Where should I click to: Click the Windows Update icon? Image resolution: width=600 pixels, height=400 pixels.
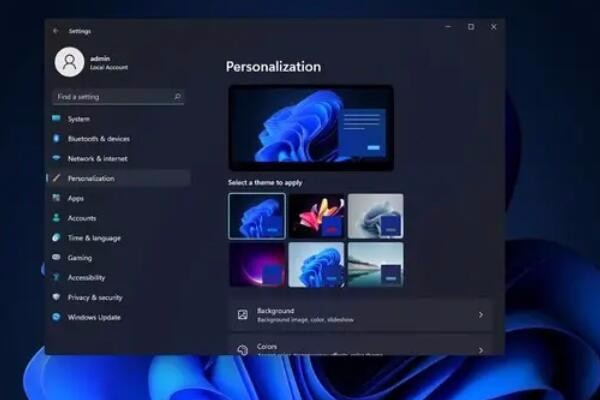(x=56, y=317)
